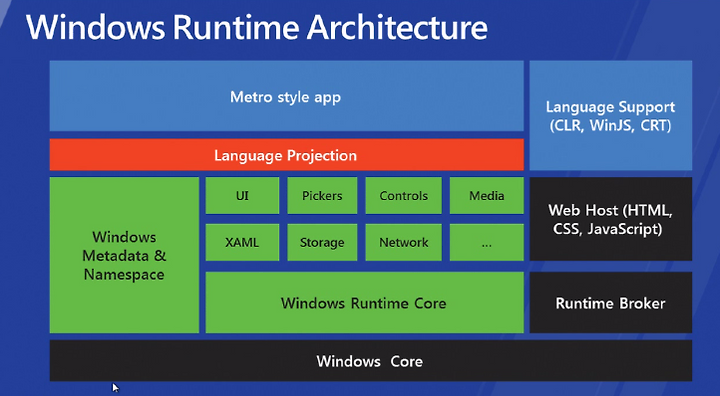Select the Windows Runtime Core block
Viewport: 720px width, 396px height.
[365, 303]
